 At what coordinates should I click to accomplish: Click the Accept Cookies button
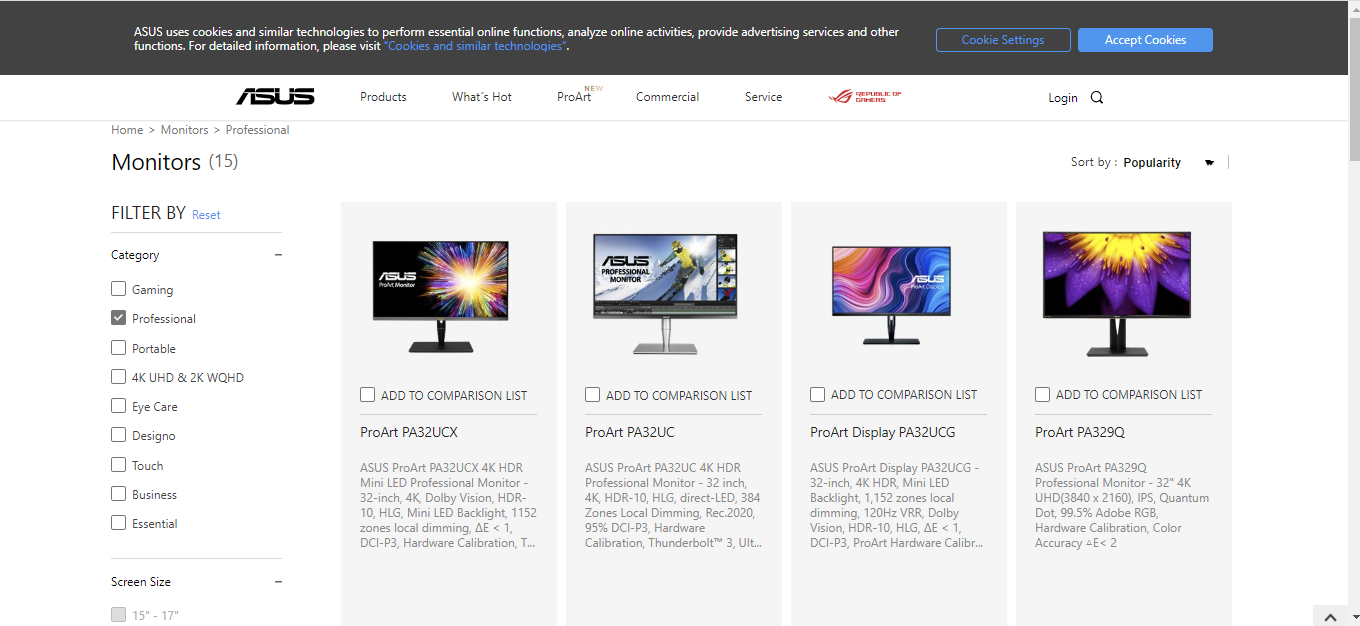[x=1145, y=40]
